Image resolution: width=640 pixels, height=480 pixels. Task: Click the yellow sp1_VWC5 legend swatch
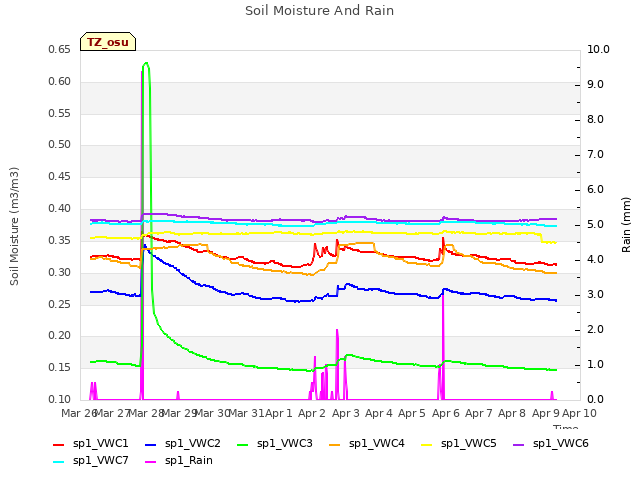tap(427, 445)
